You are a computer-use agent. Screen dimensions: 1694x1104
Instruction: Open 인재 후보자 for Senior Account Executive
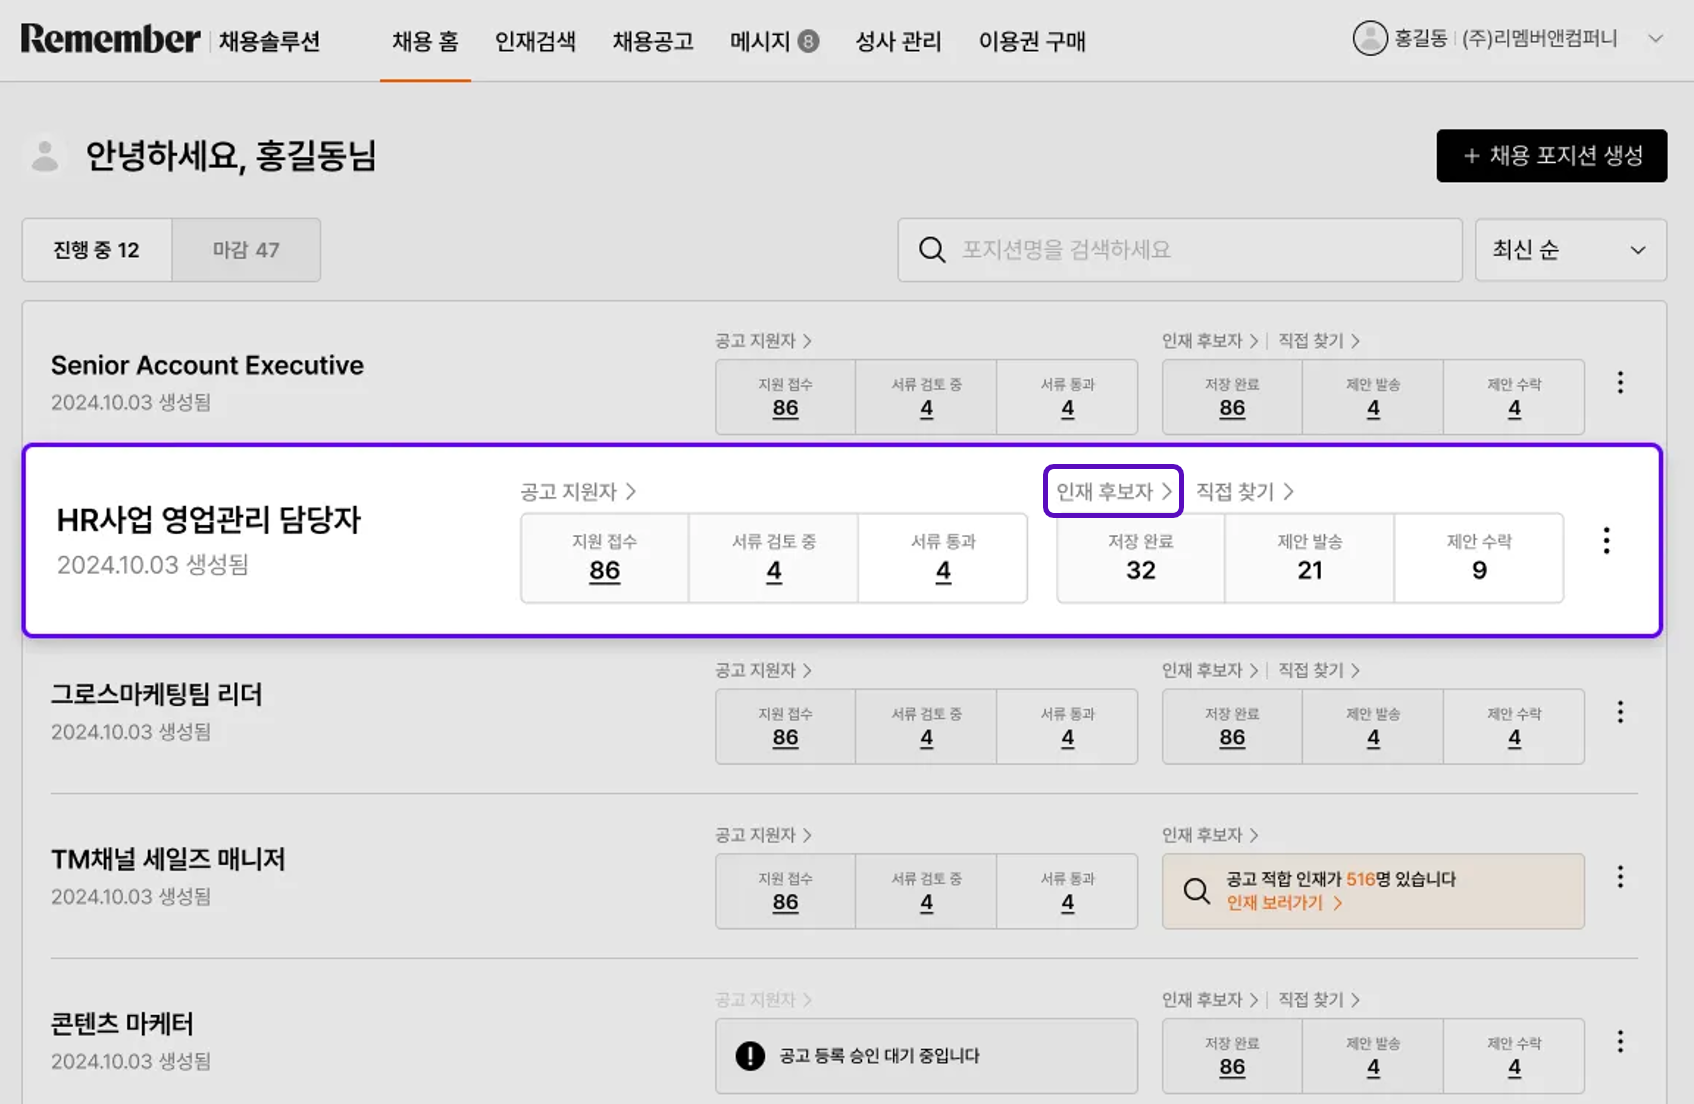point(1210,341)
